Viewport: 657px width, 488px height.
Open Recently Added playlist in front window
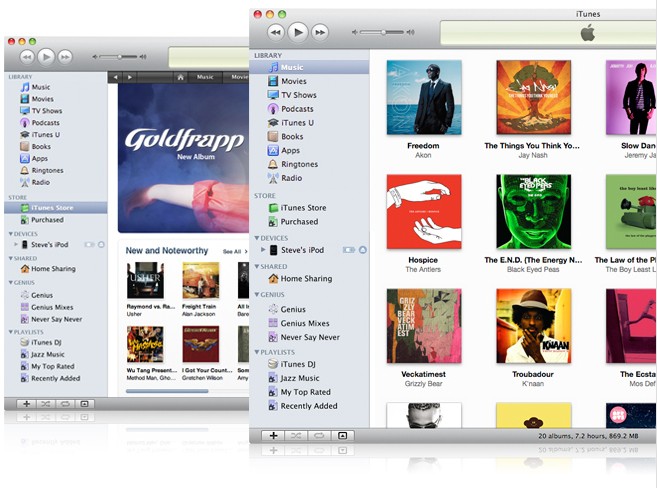click(309, 405)
